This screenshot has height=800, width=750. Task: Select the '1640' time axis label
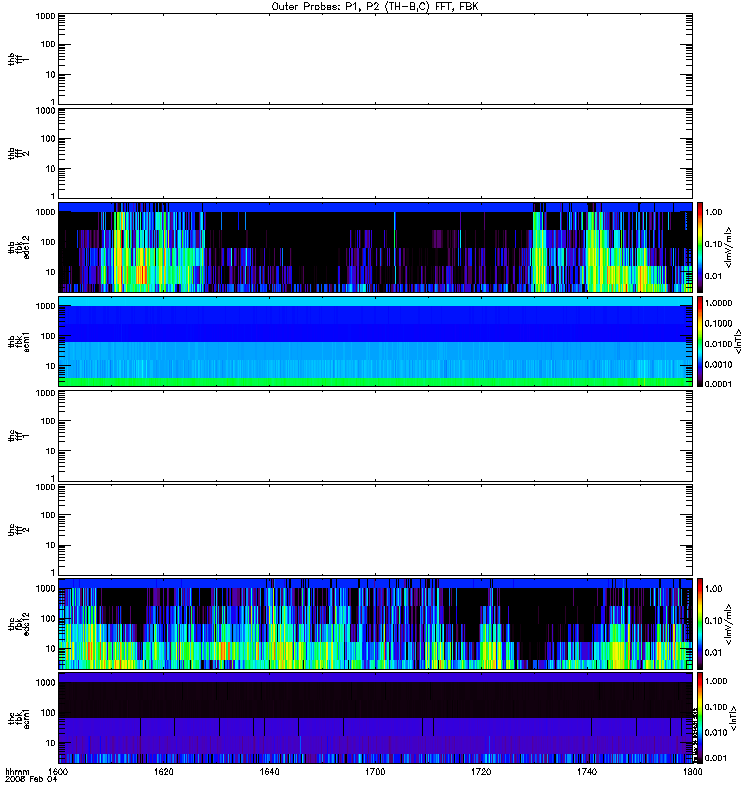(x=269, y=771)
